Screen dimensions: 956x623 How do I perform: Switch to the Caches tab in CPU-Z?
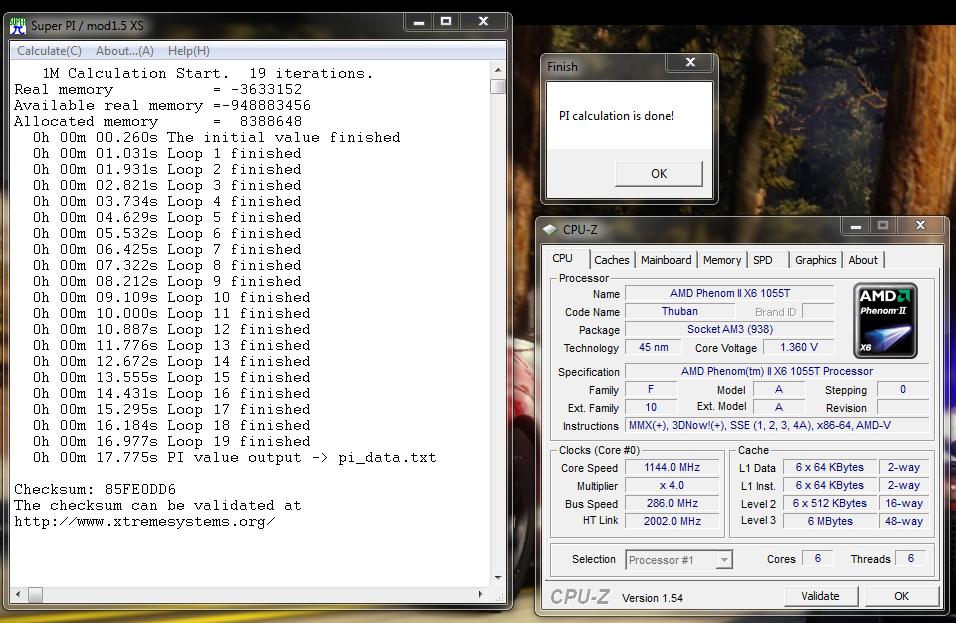click(x=612, y=260)
